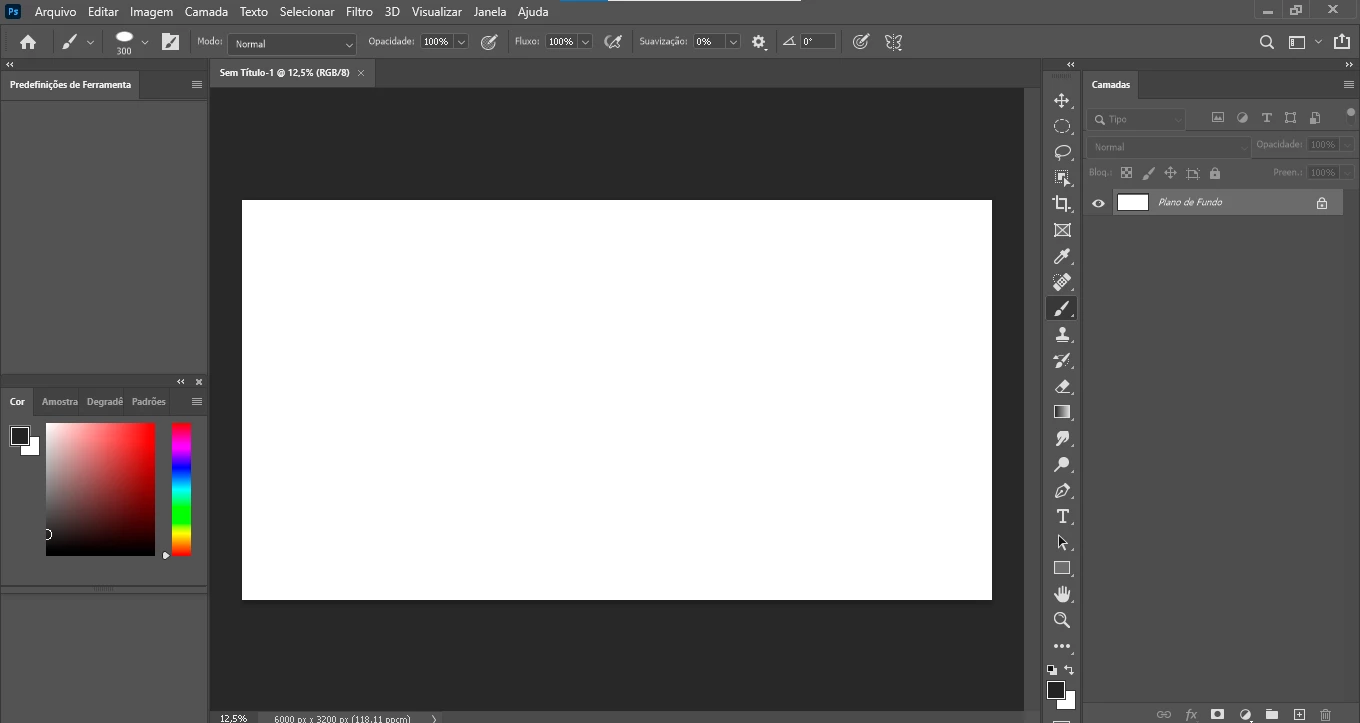
Task: Select the Hand tool
Action: coord(1062,594)
